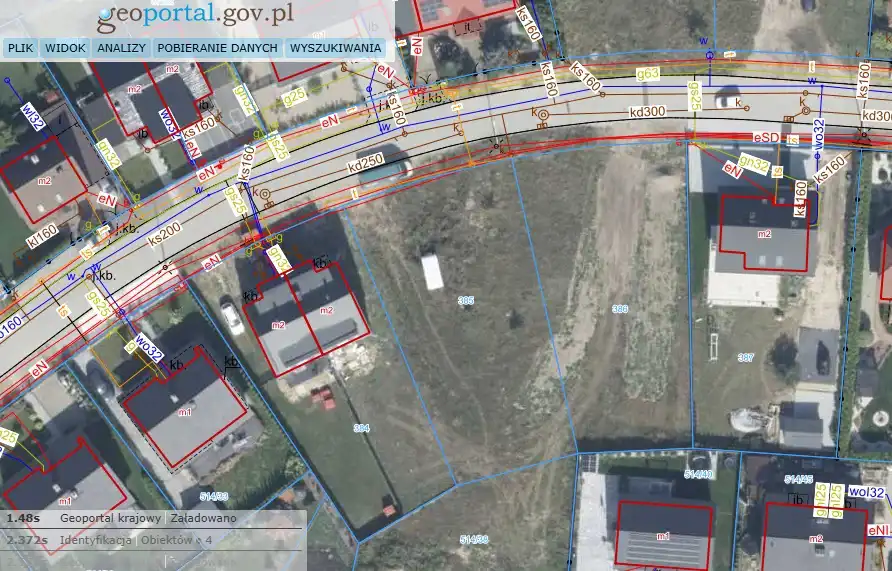Open the ANALIZY menu

pyautogui.click(x=122, y=48)
